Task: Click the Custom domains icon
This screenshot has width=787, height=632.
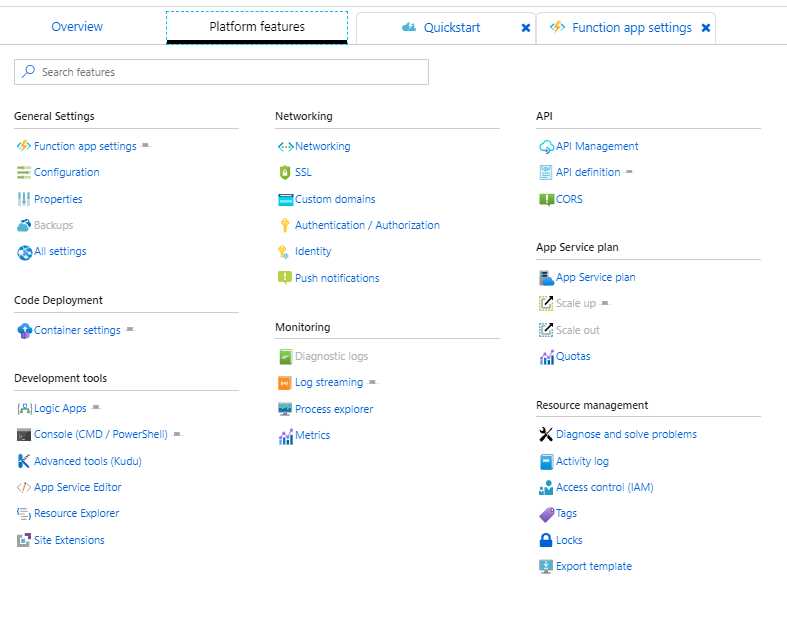Action: [285, 200]
